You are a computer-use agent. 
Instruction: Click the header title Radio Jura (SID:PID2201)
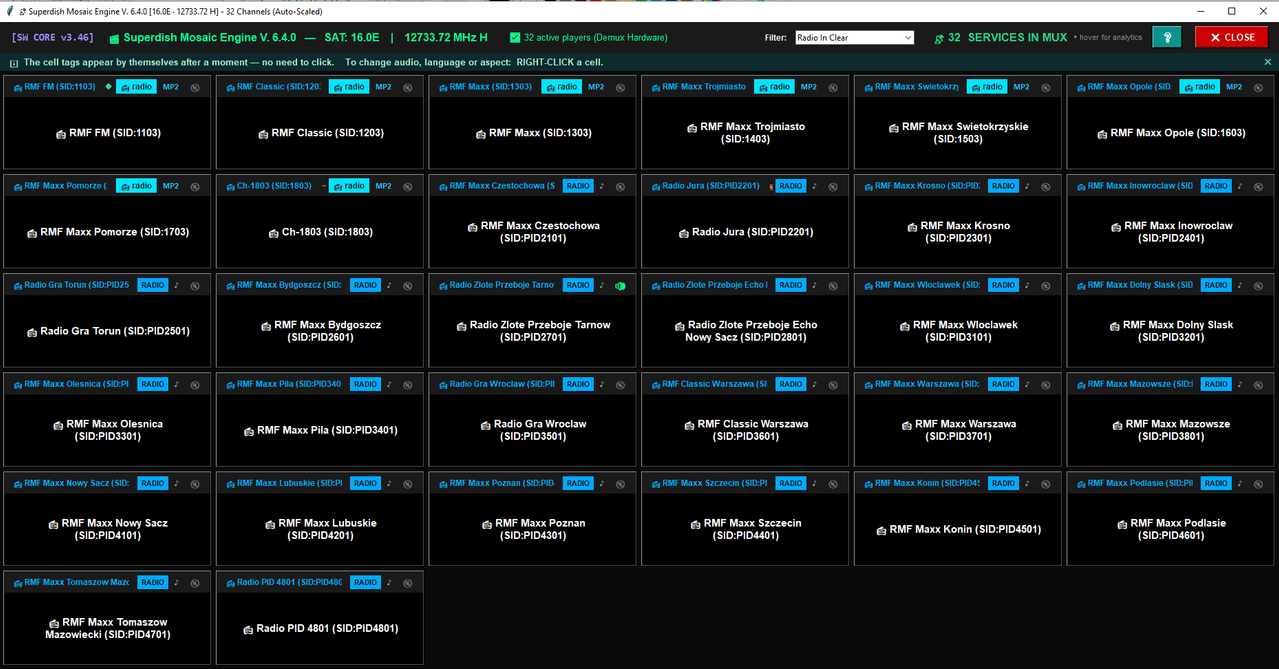(711, 186)
